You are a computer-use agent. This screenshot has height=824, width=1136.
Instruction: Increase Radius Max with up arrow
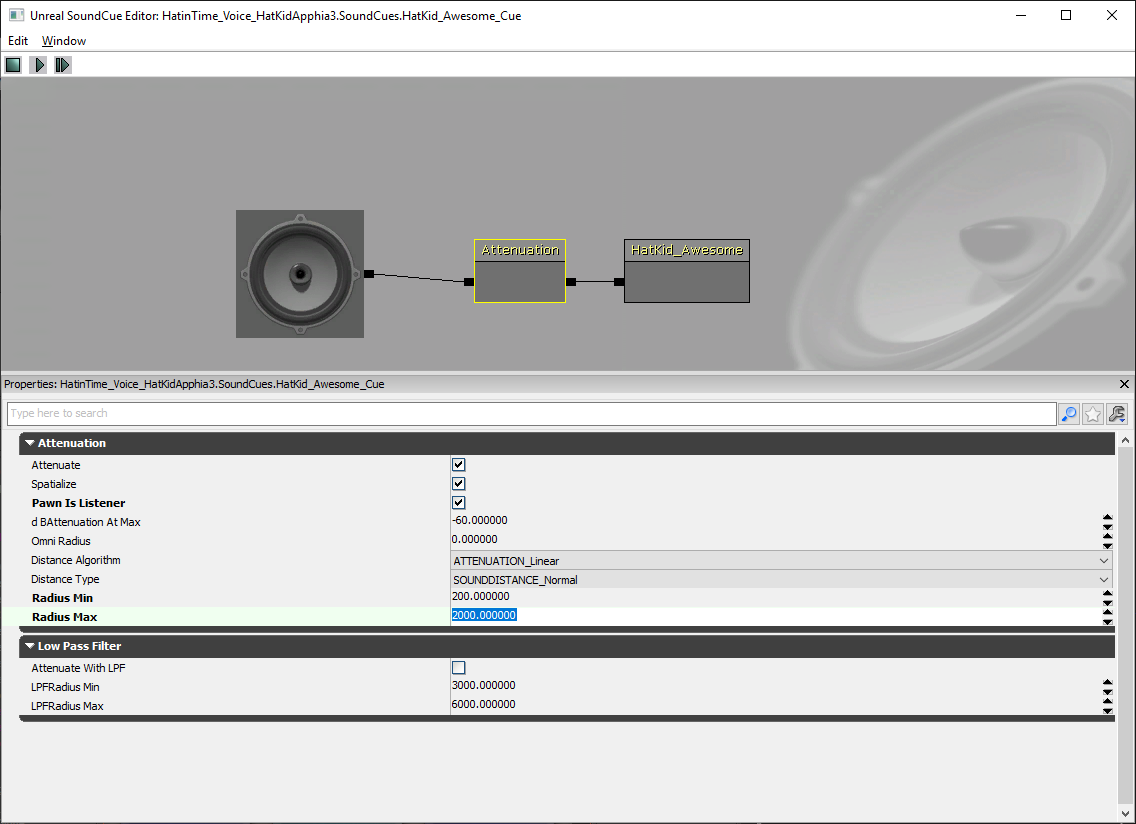[1108, 612]
